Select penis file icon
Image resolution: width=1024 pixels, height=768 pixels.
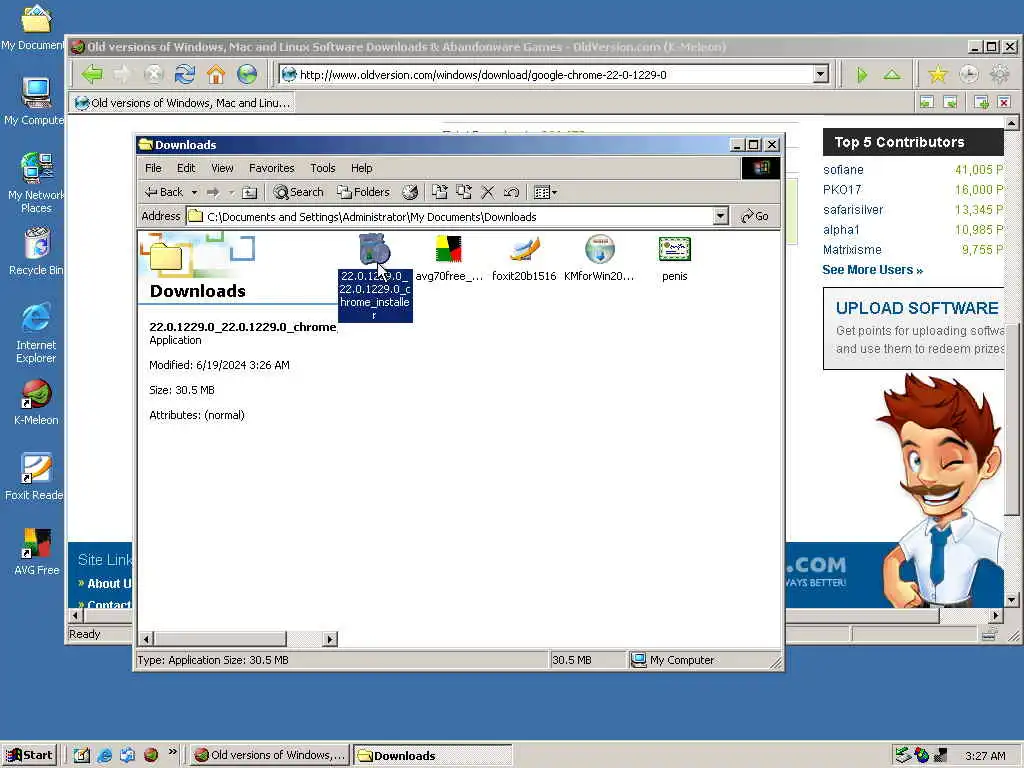(x=675, y=249)
